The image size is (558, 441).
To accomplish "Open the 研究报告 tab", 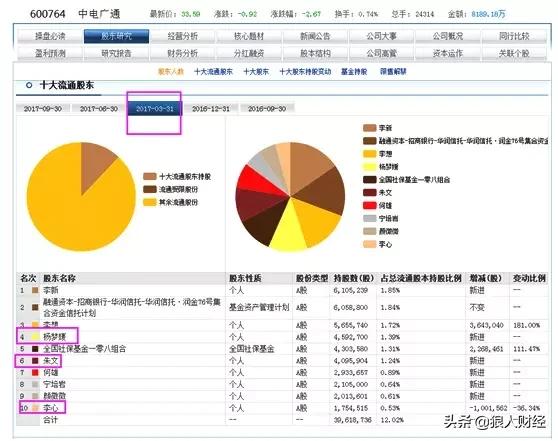I will pos(116,53).
